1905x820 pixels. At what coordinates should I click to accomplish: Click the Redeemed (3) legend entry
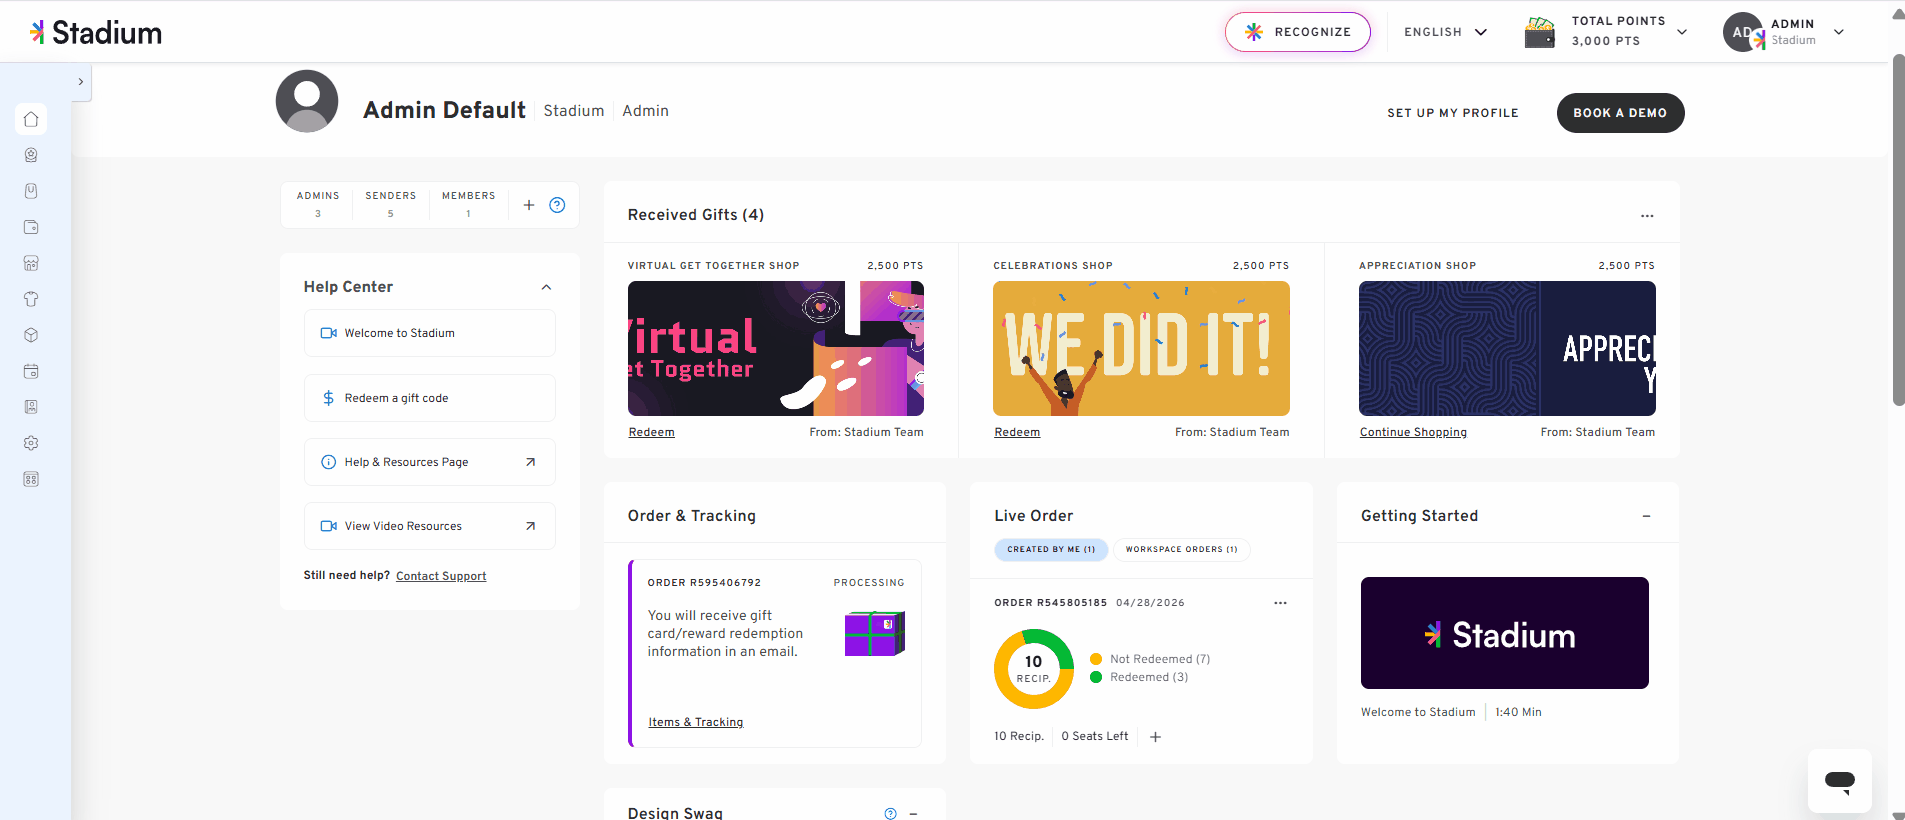1139,677
